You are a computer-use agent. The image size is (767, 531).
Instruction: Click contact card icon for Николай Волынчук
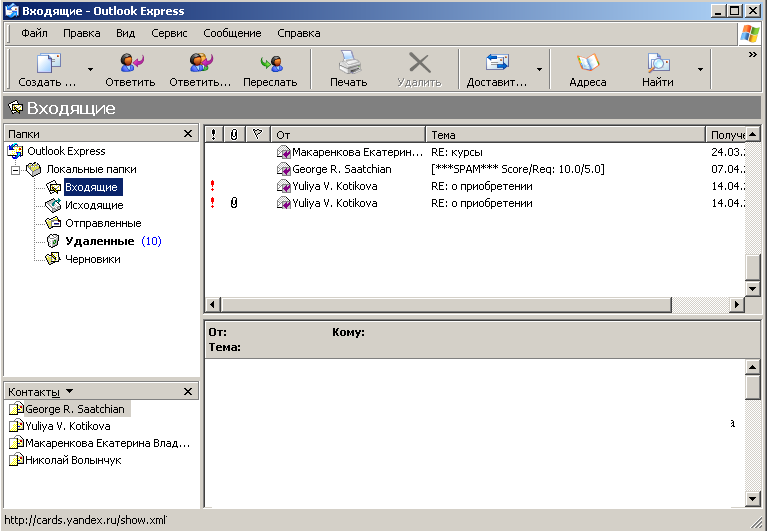coord(16,460)
